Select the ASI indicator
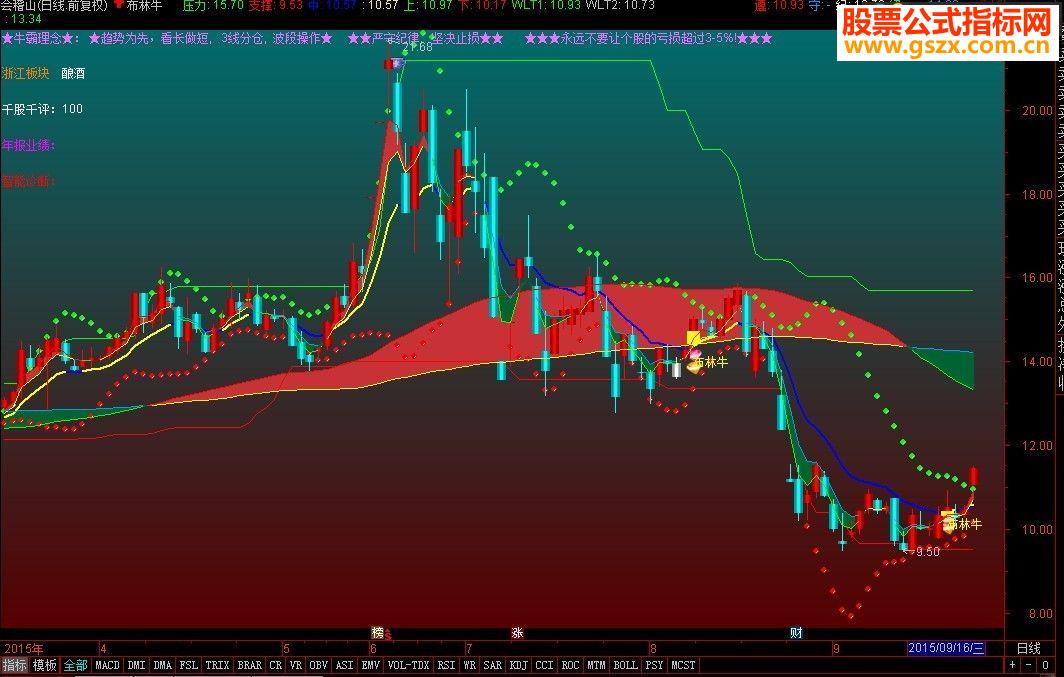 pos(345,665)
